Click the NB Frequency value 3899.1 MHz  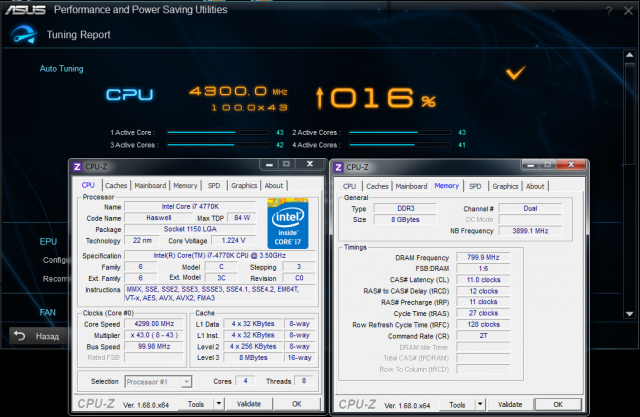530,231
